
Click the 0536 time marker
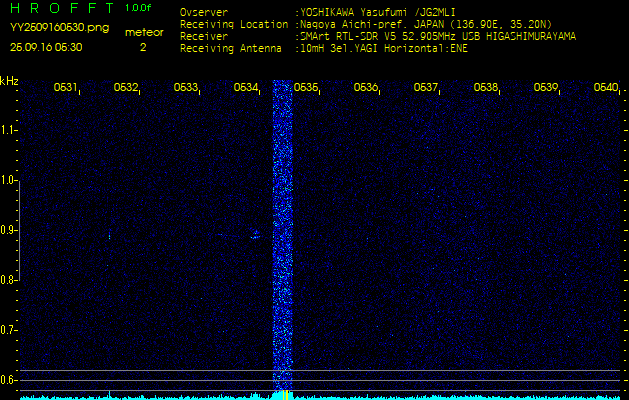tap(365, 87)
